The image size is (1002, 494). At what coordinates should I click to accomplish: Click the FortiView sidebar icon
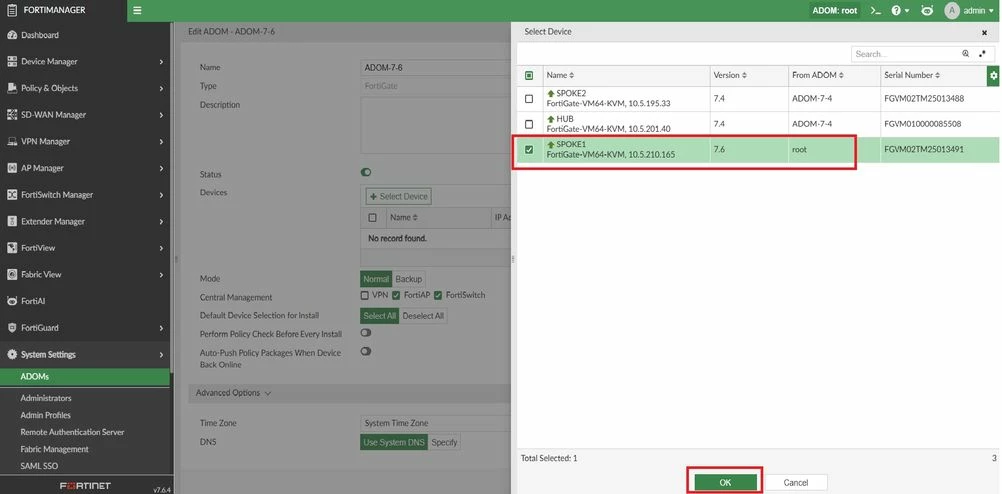click(x=12, y=248)
